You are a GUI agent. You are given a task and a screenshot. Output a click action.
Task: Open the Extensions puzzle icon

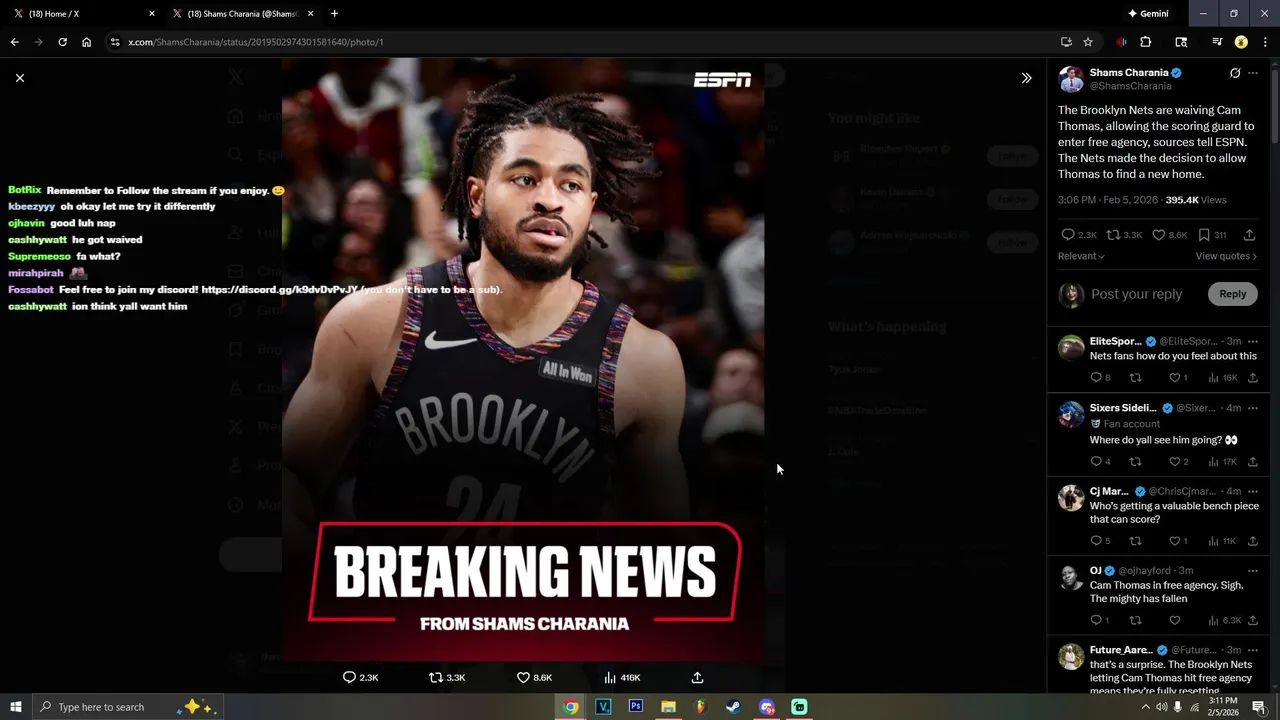(x=1146, y=42)
